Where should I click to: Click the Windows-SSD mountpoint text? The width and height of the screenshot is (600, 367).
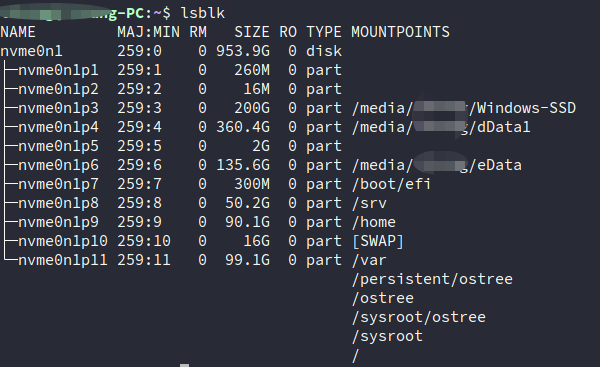[526, 108]
